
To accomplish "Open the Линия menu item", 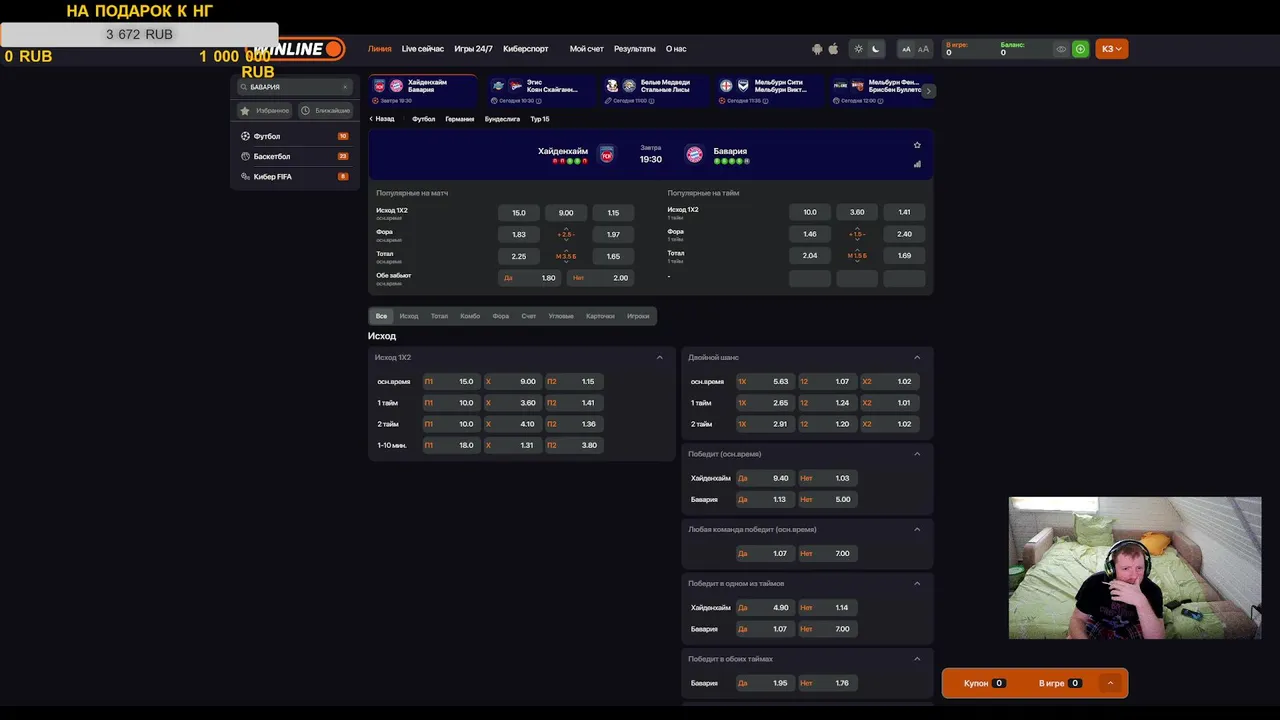I will point(380,49).
